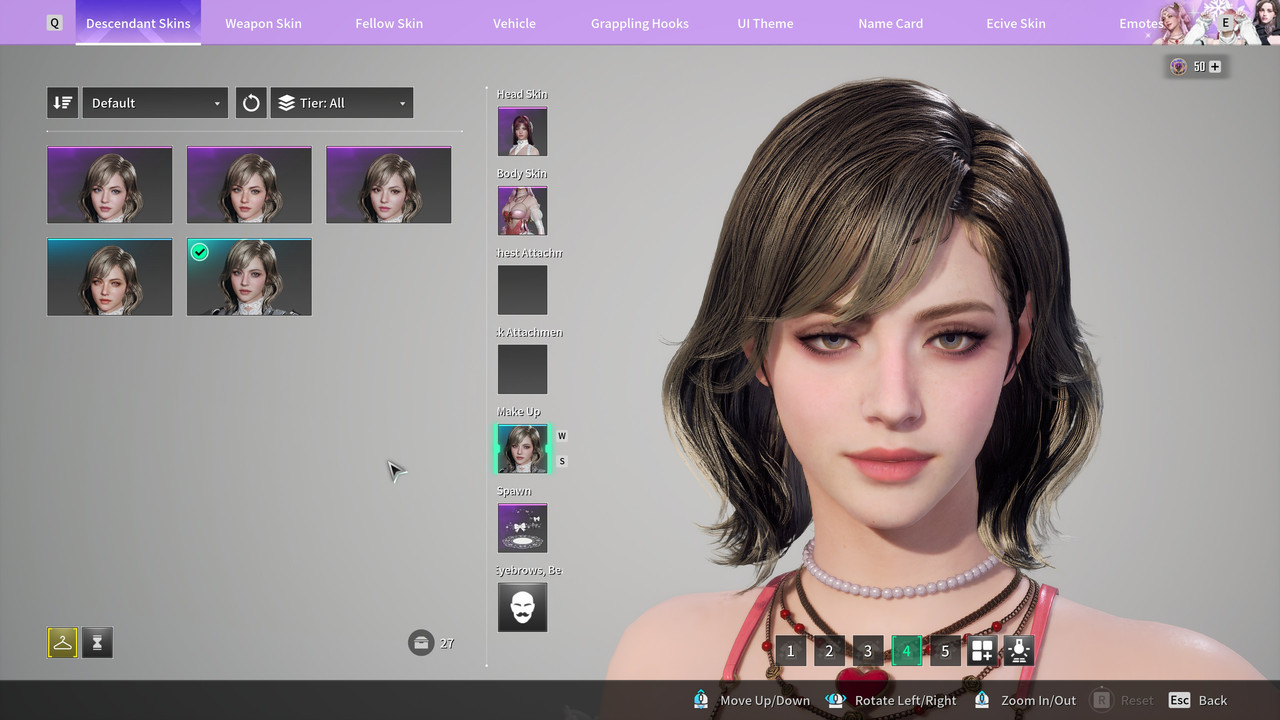Image resolution: width=1280 pixels, height=720 pixels.
Task: Go to the Grappling Hooks tab
Action: click(x=640, y=23)
